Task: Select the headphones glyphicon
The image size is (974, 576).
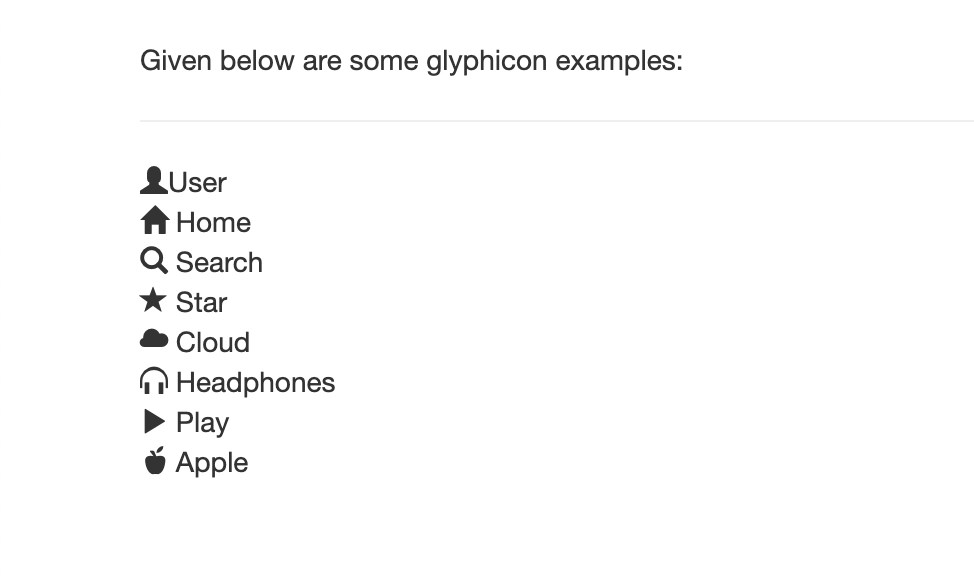Action: [154, 380]
